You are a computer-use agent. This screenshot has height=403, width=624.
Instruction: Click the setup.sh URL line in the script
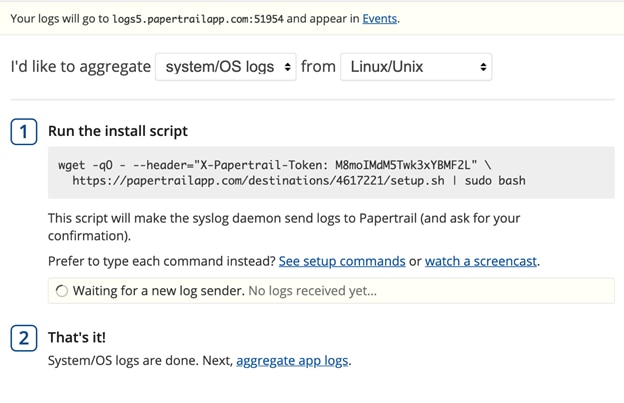(298, 181)
